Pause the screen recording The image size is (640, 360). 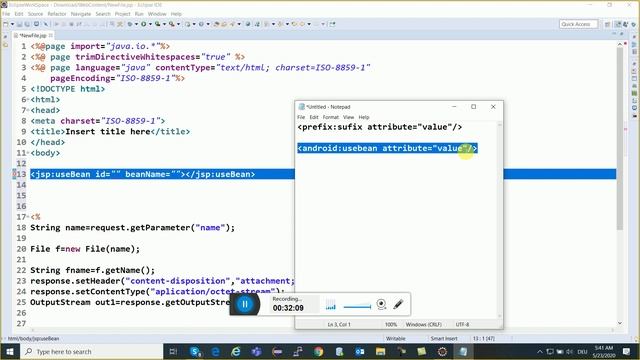tap(245, 304)
